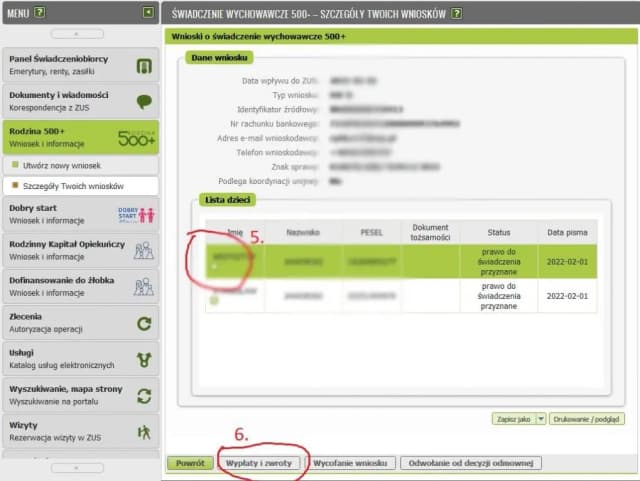Click the Wypłaty i zwroty button
This screenshot has height=481, width=640.
pos(260,464)
